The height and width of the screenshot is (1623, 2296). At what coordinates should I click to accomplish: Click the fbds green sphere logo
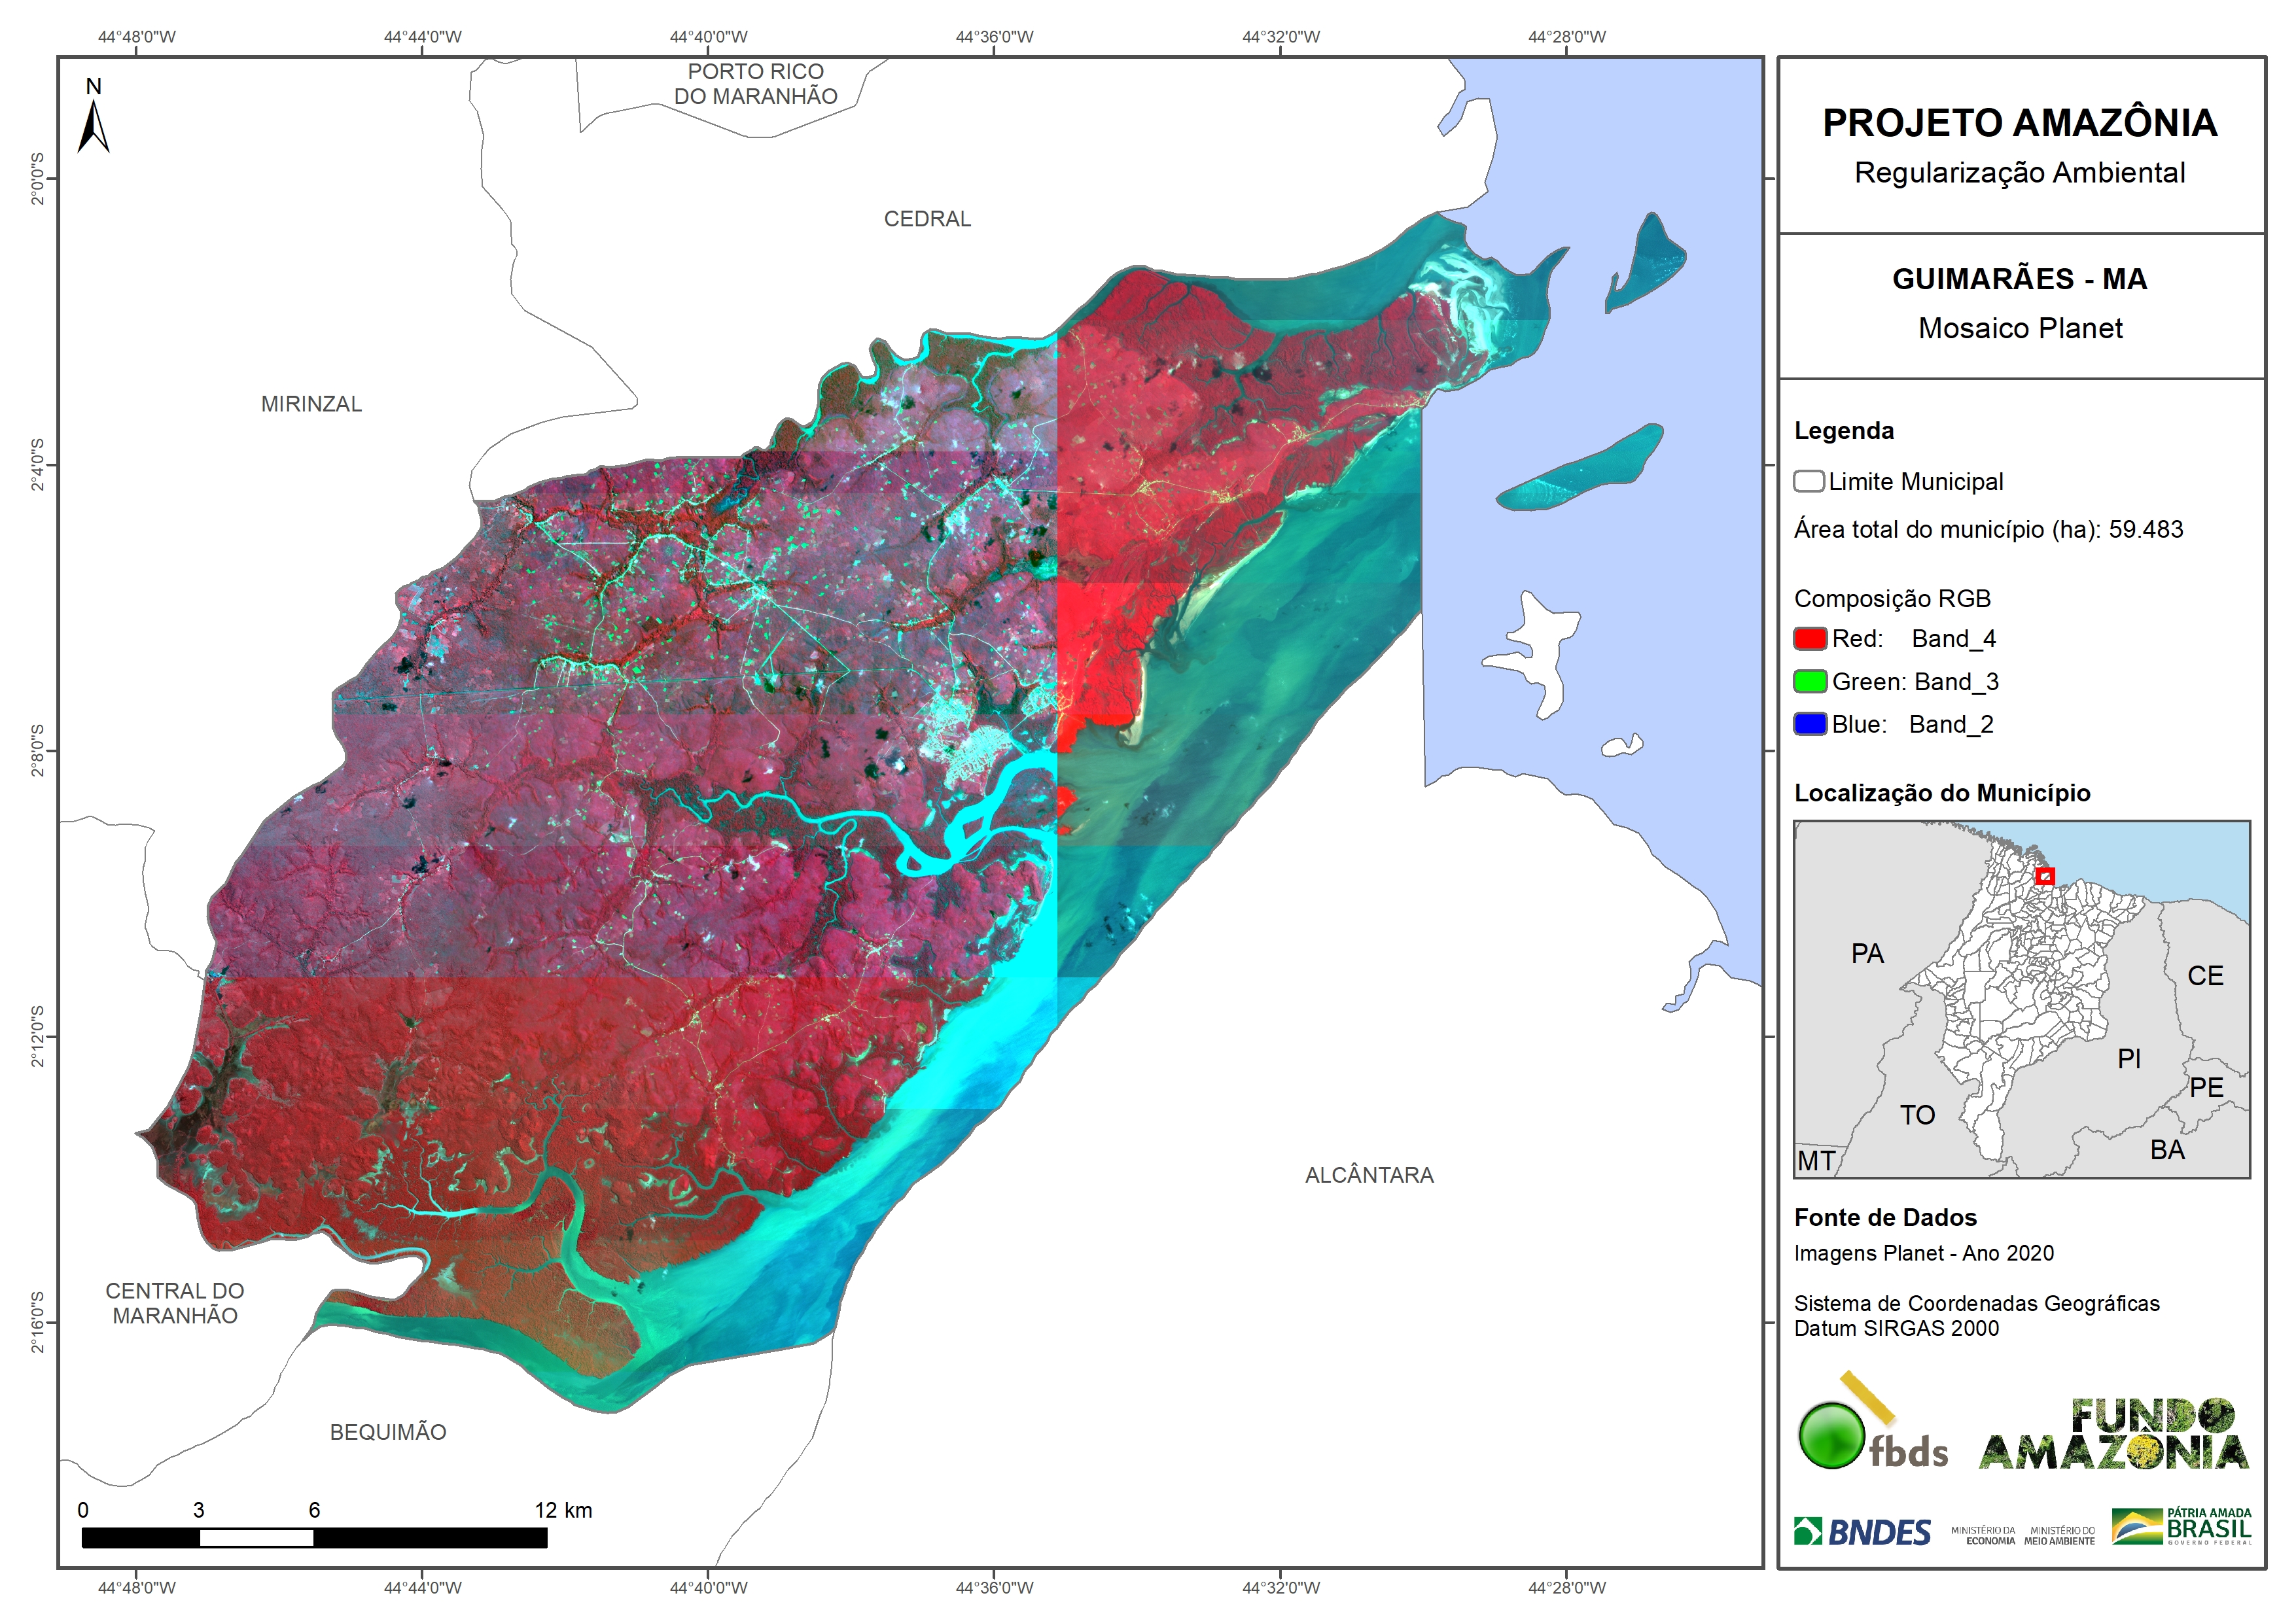pyautogui.click(x=1831, y=1436)
